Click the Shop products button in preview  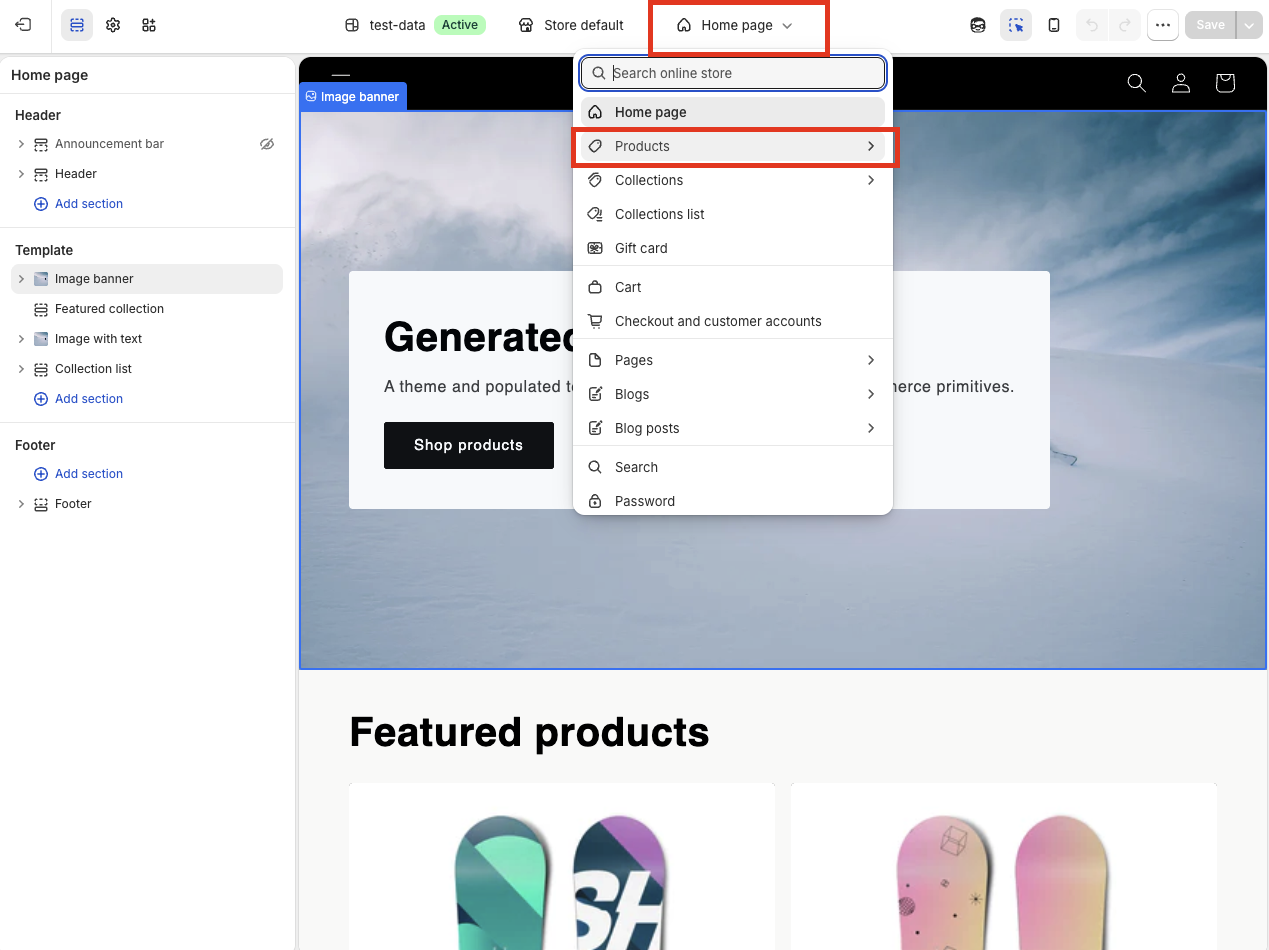click(468, 445)
